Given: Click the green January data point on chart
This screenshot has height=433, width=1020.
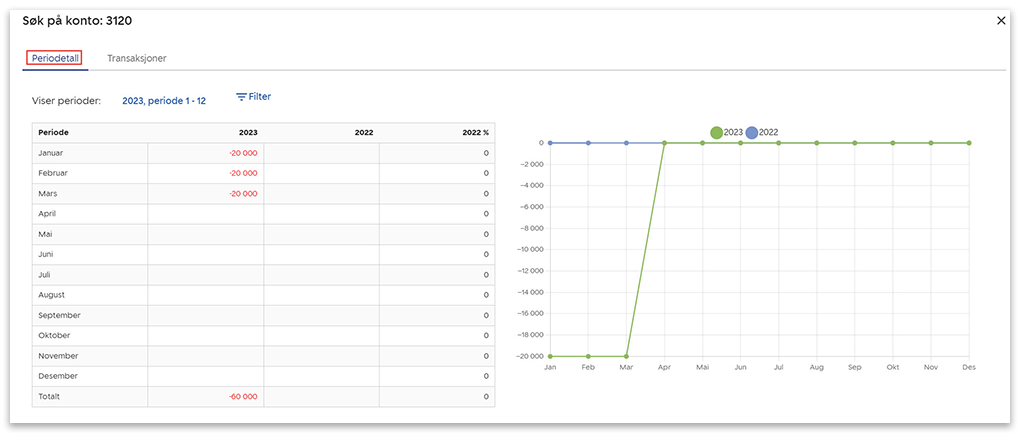Looking at the screenshot, I should click(x=550, y=356).
